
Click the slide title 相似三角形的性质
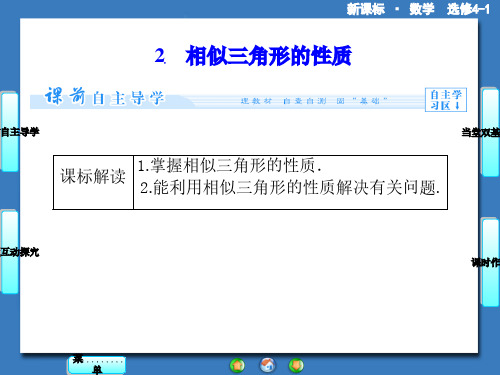tap(268, 56)
